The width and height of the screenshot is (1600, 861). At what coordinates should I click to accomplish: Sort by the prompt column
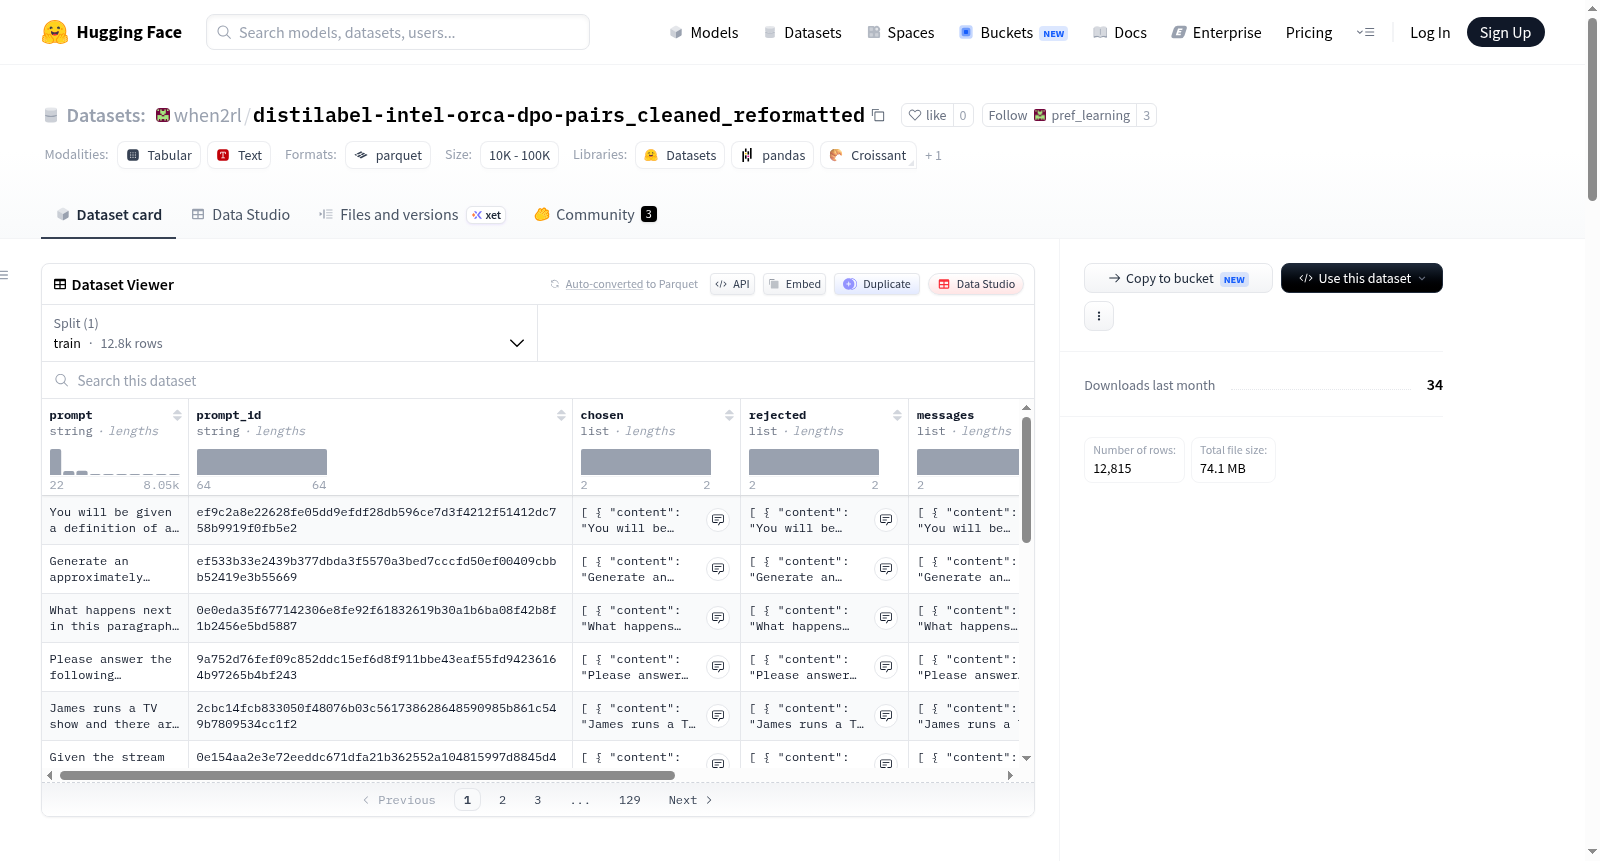[177, 416]
